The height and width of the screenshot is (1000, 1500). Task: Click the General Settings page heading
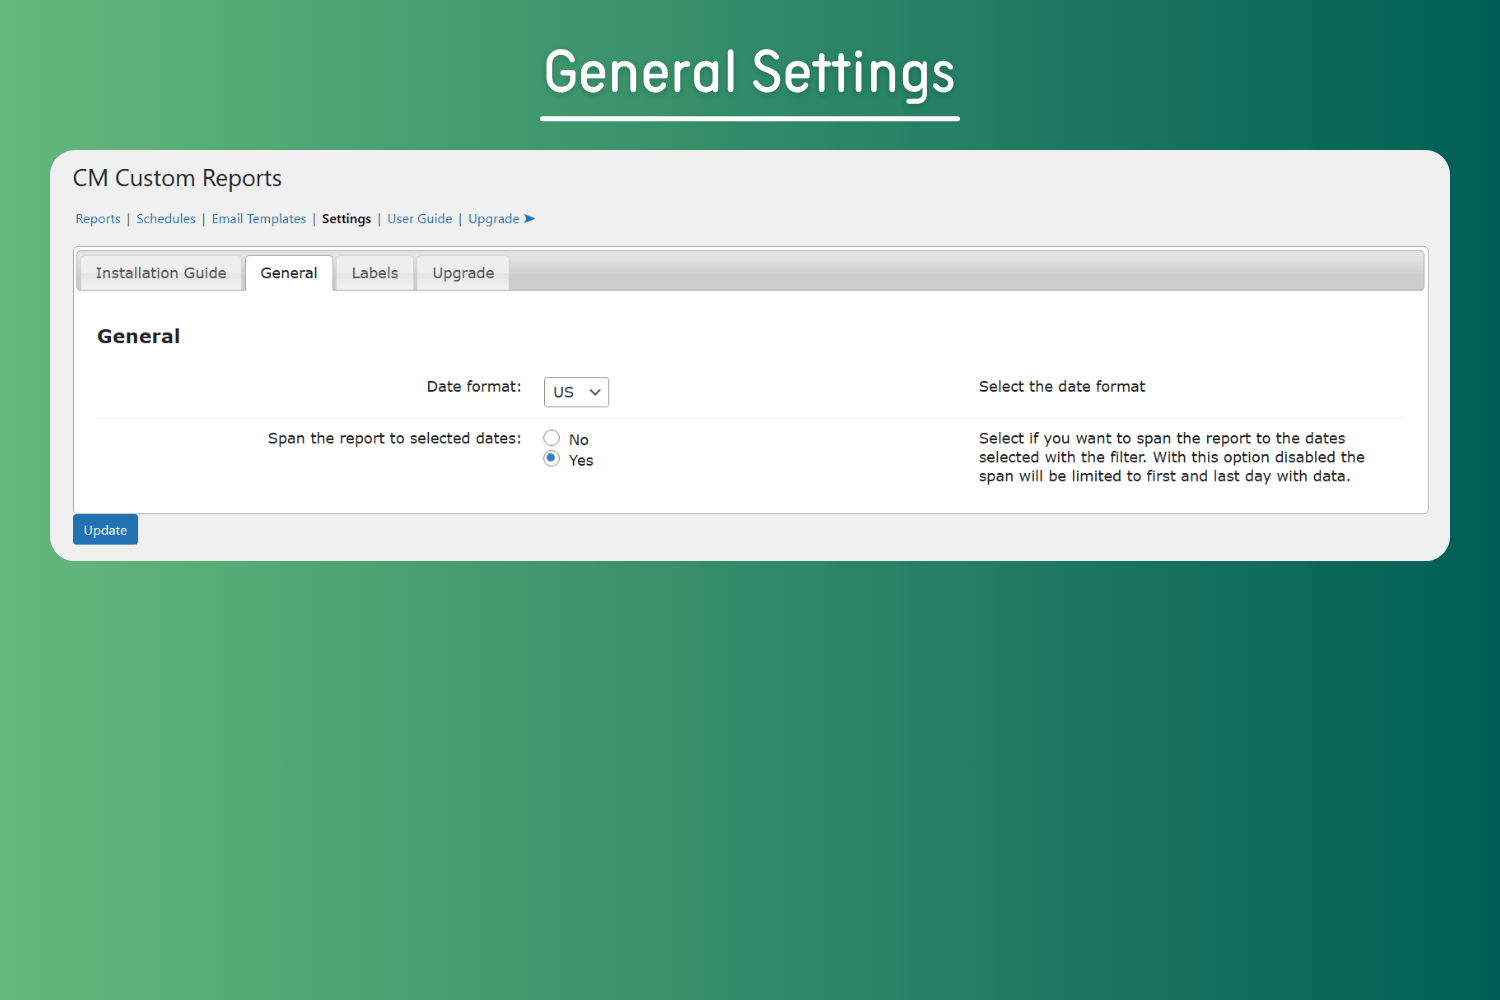click(x=750, y=74)
